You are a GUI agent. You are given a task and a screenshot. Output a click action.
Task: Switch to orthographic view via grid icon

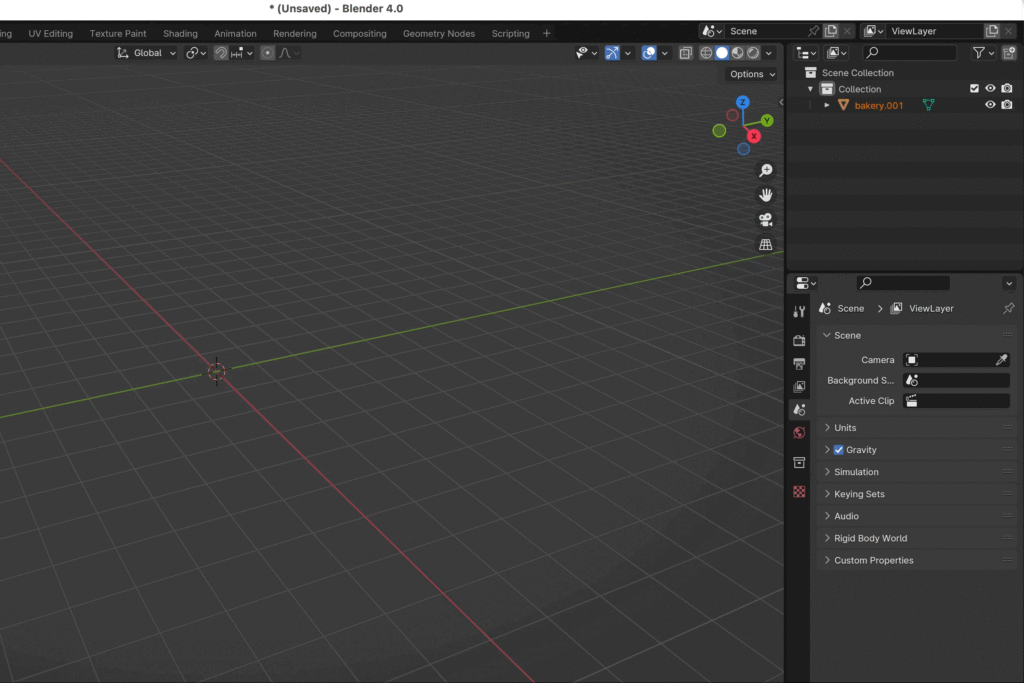766,245
